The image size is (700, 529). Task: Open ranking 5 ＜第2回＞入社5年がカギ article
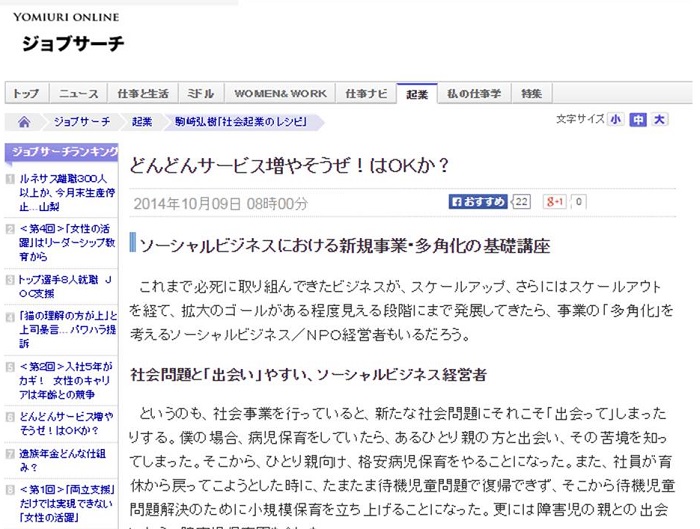point(65,380)
